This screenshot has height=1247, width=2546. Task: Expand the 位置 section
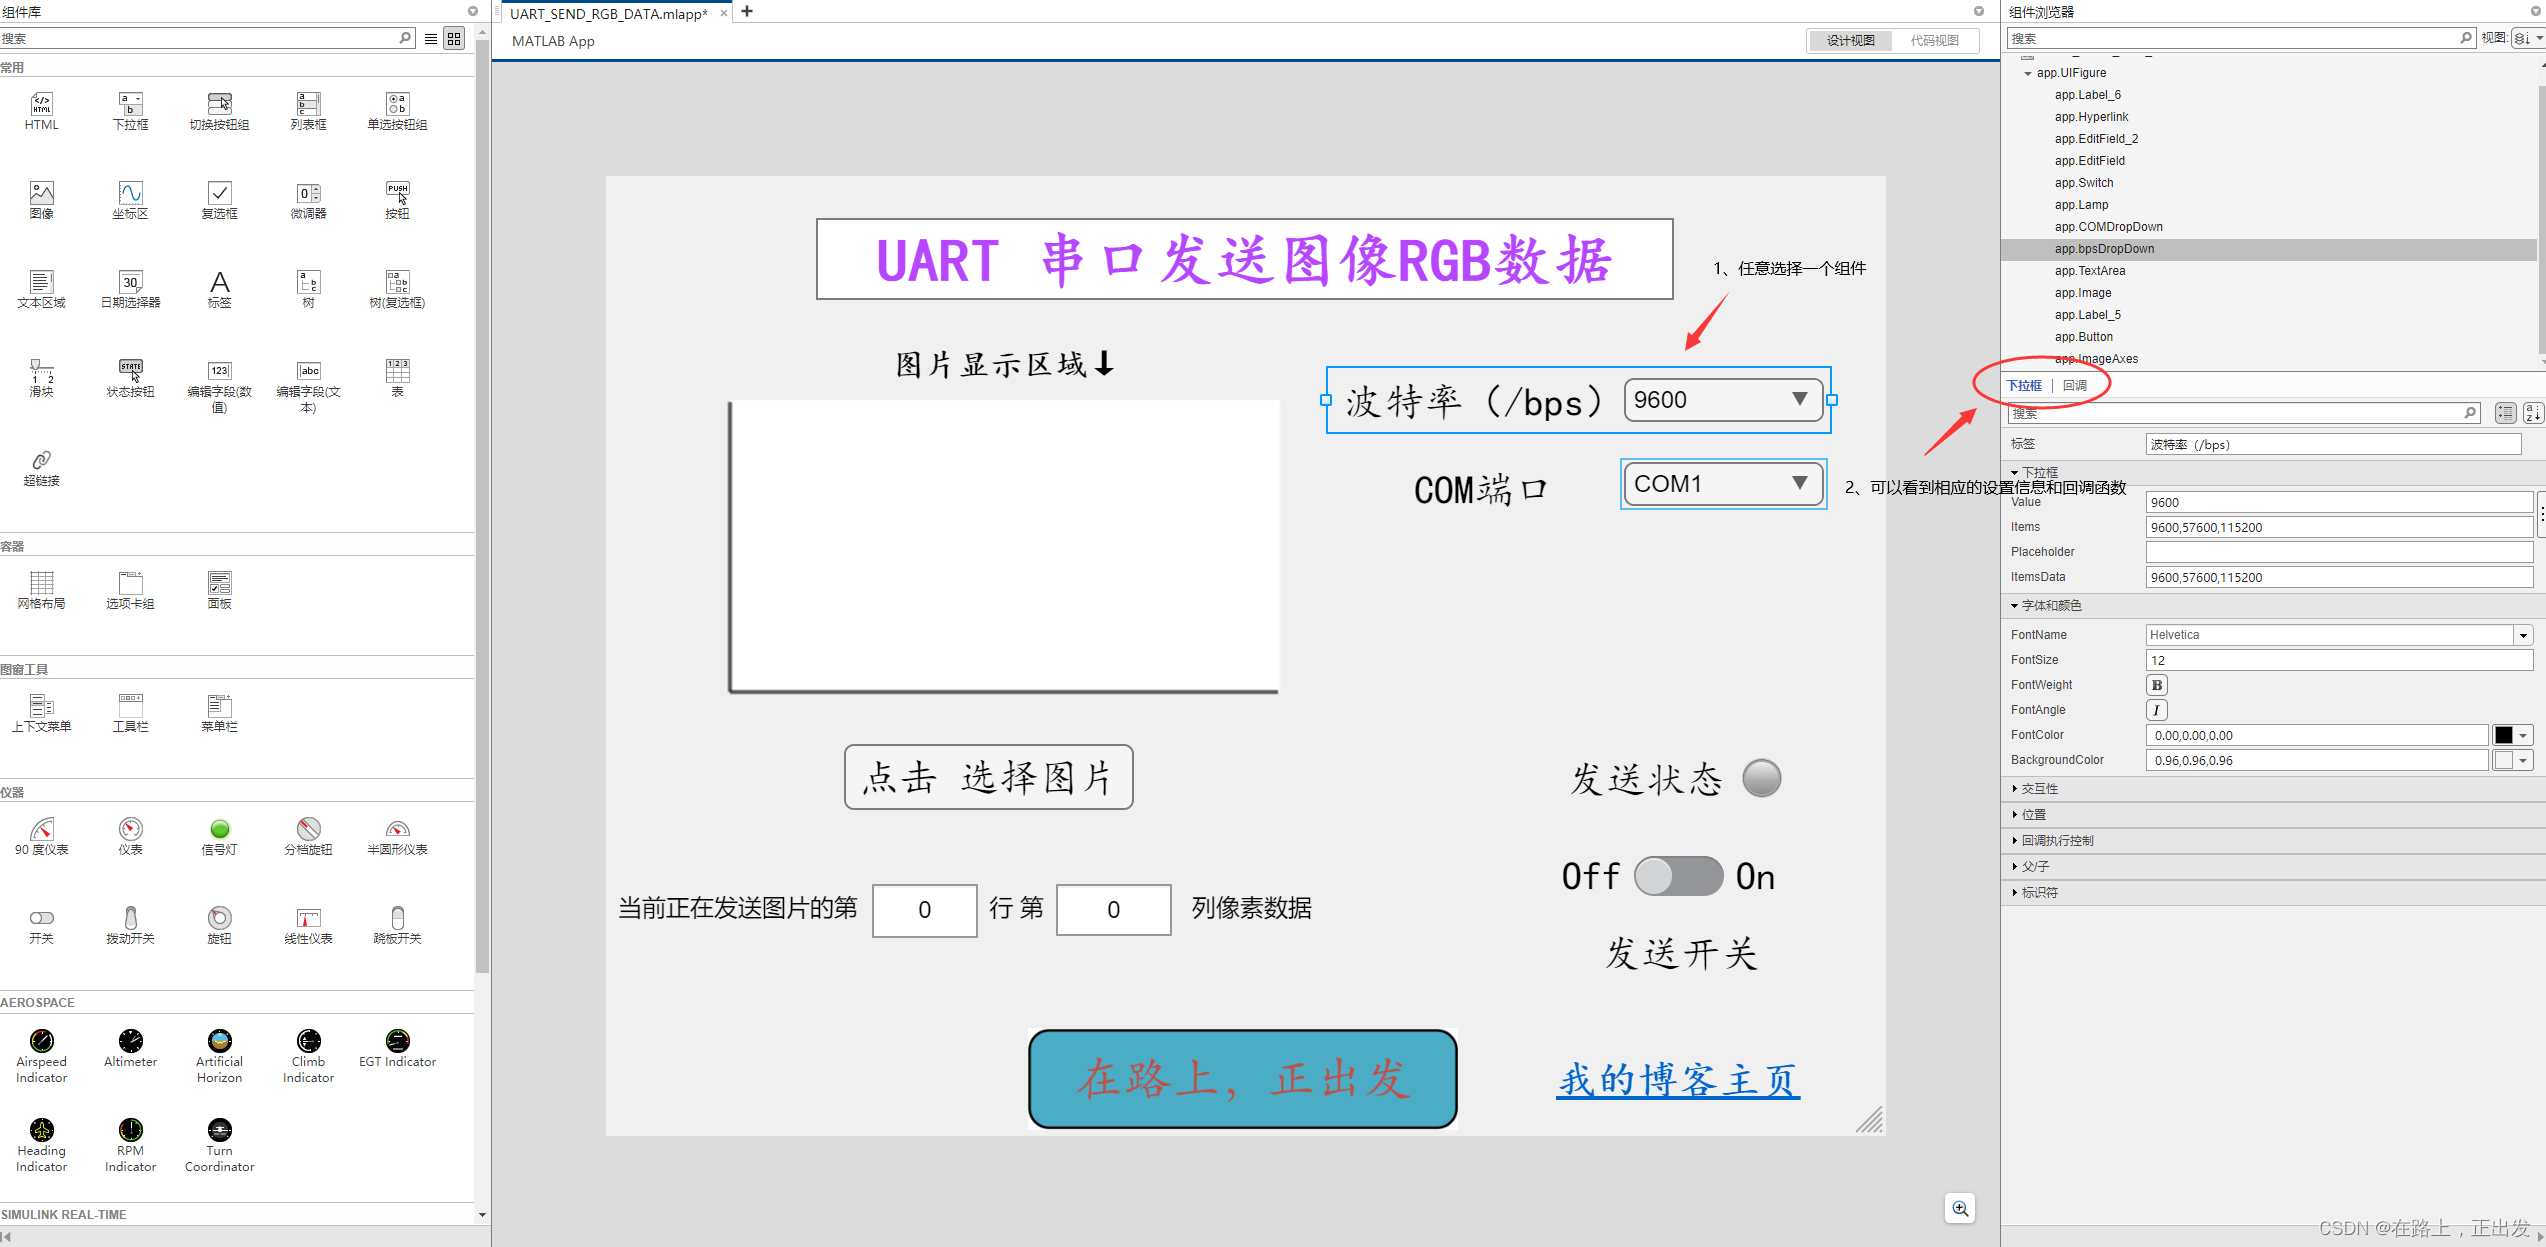pos(2014,815)
